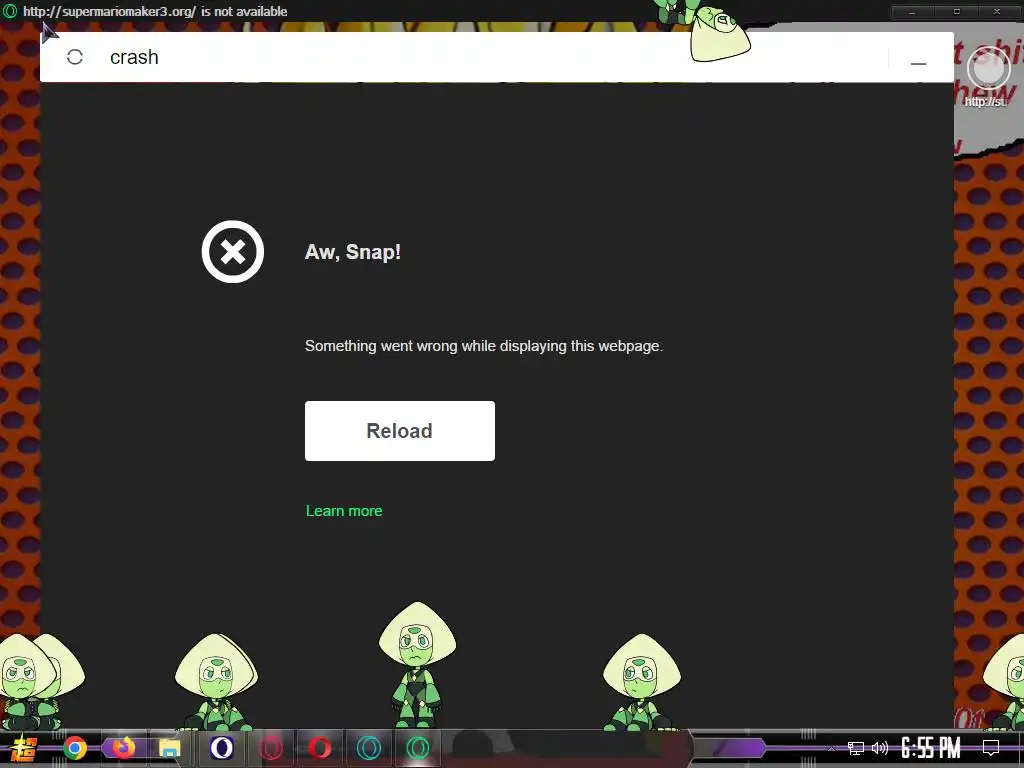This screenshot has height=768, width=1024.
Task: Switch to the solid red Opera taskbar icon
Action: coord(319,748)
